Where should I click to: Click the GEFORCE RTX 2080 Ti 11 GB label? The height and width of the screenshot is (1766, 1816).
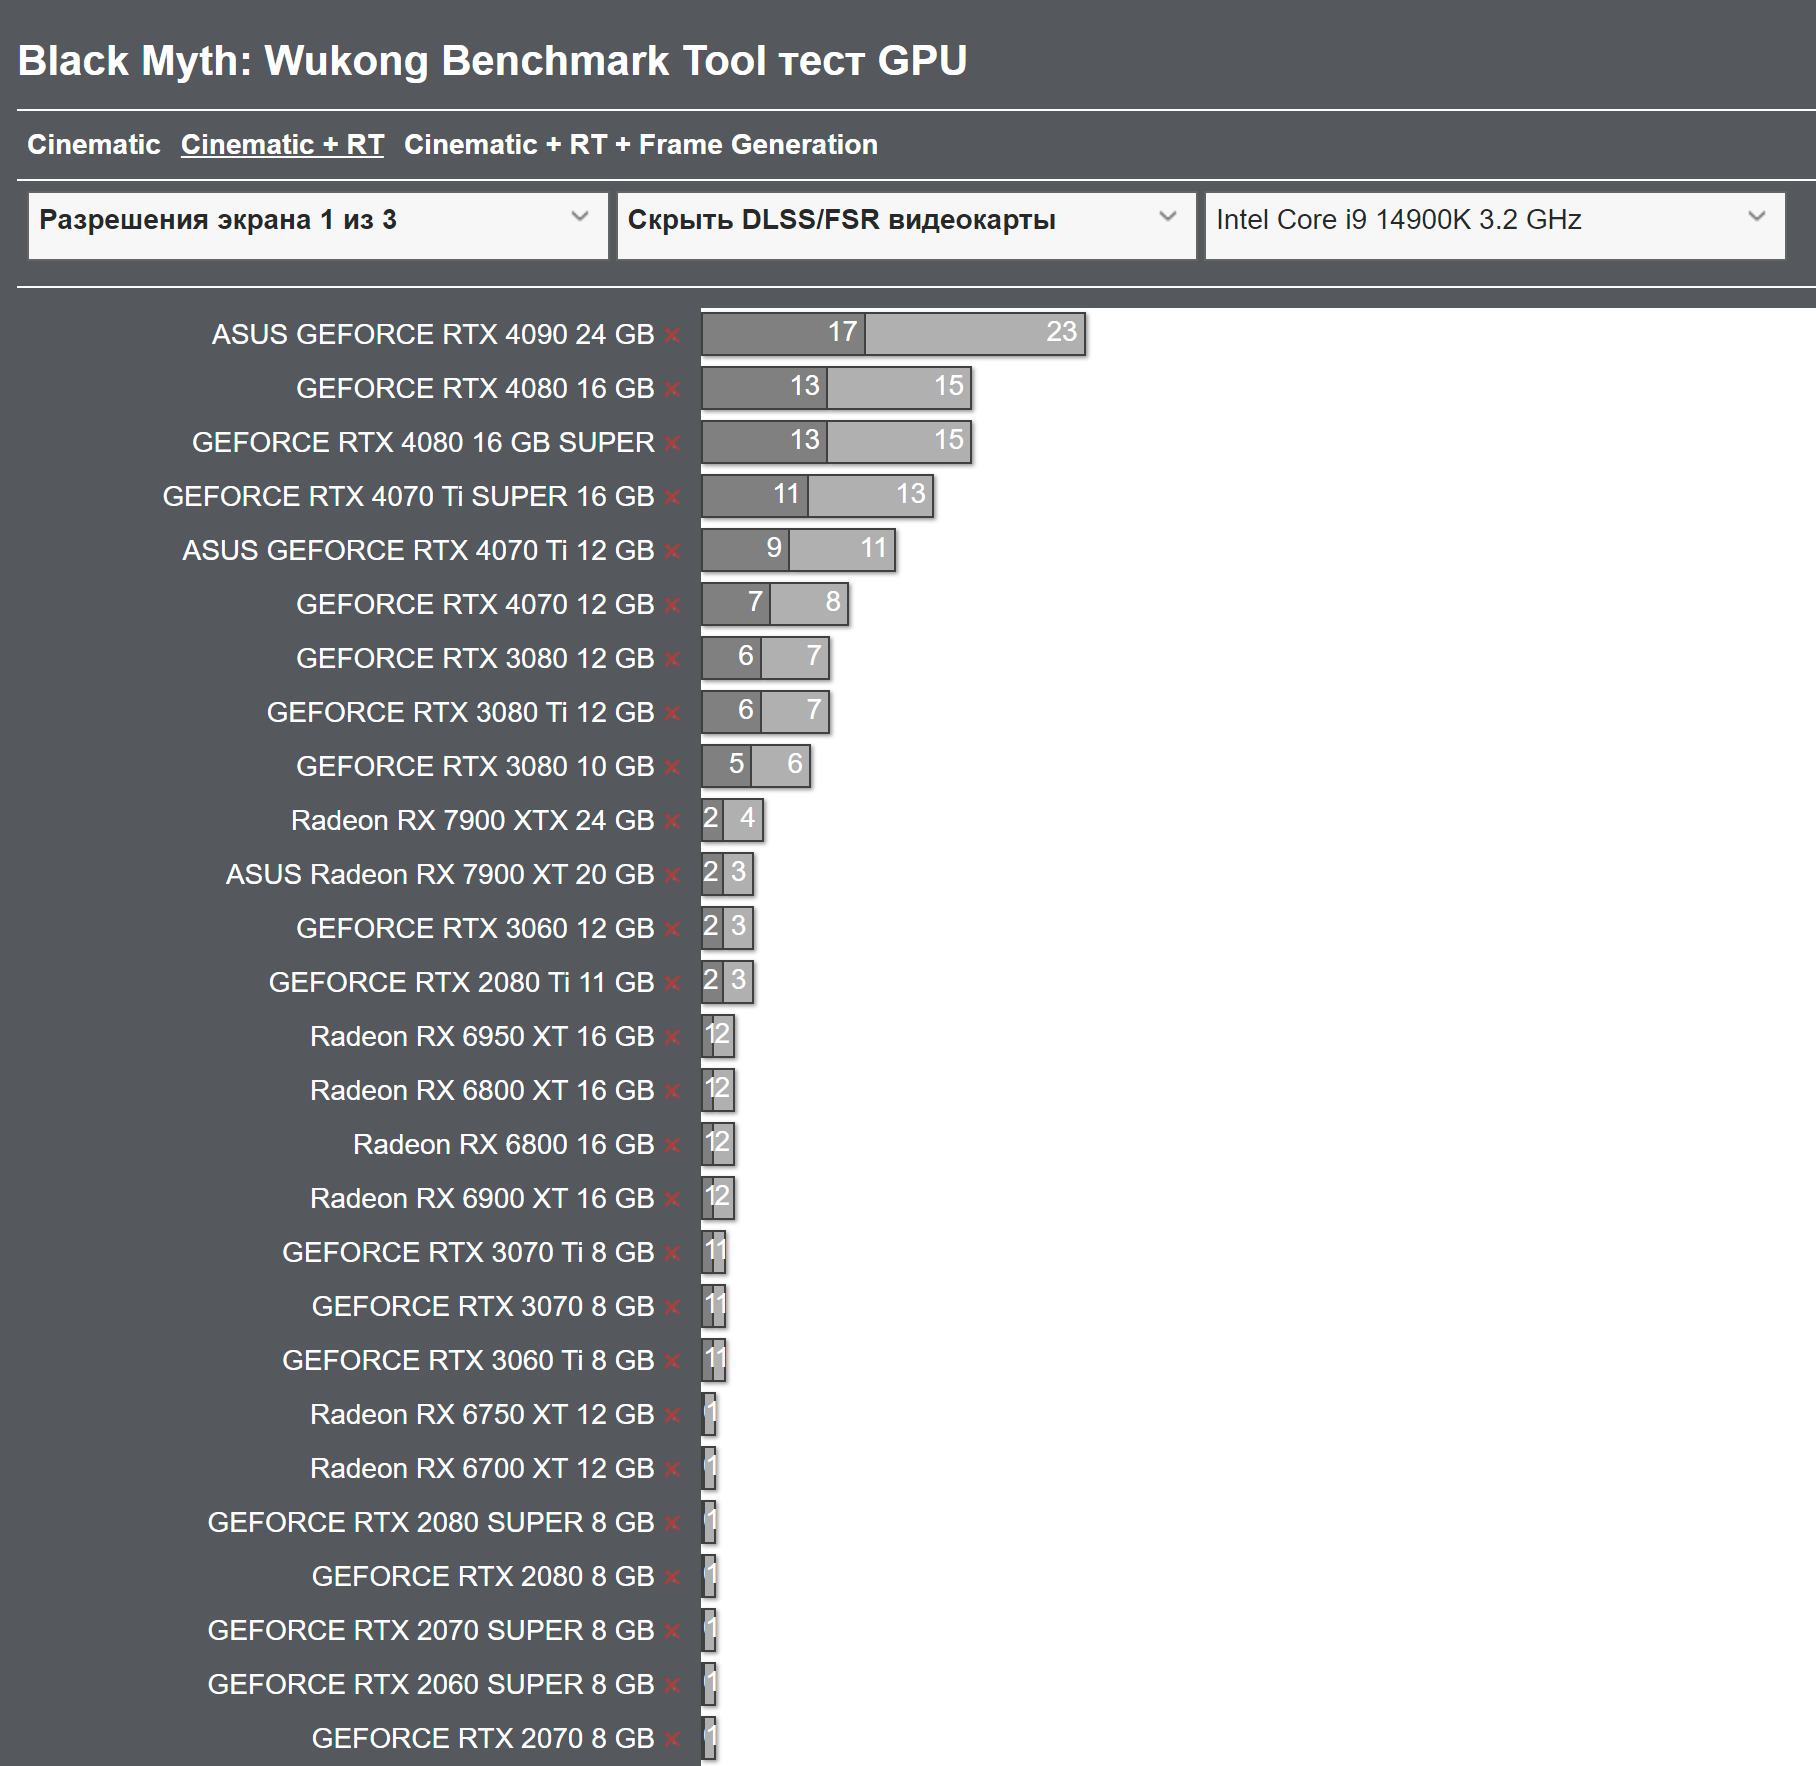pos(461,983)
